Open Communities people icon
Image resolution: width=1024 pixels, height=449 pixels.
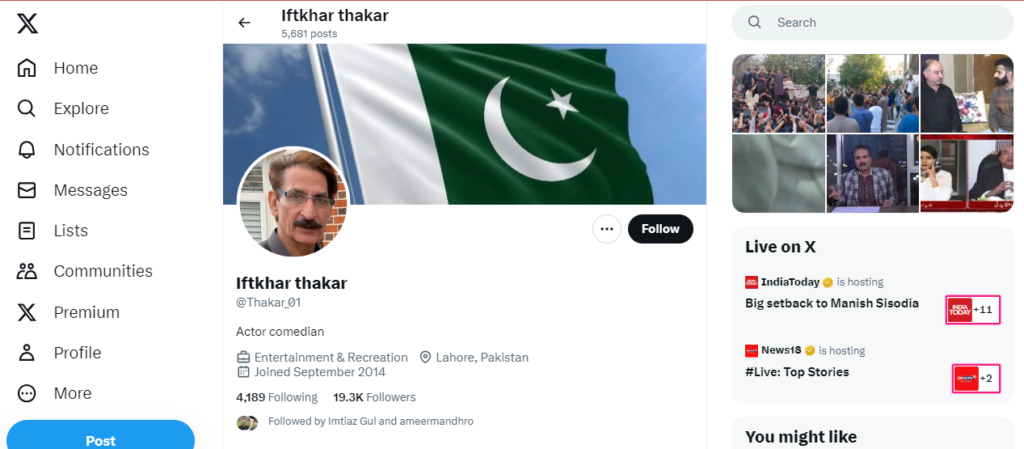[26, 271]
